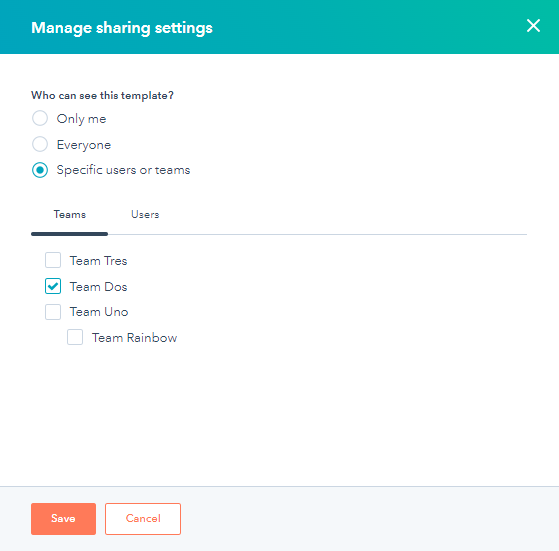Open the Teams tab
The image size is (559, 551).
[70, 215]
